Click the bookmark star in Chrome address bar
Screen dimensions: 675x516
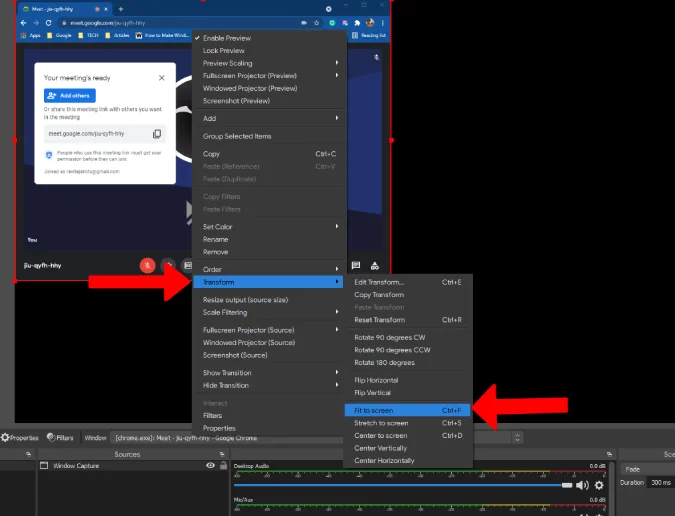[316, 23]
